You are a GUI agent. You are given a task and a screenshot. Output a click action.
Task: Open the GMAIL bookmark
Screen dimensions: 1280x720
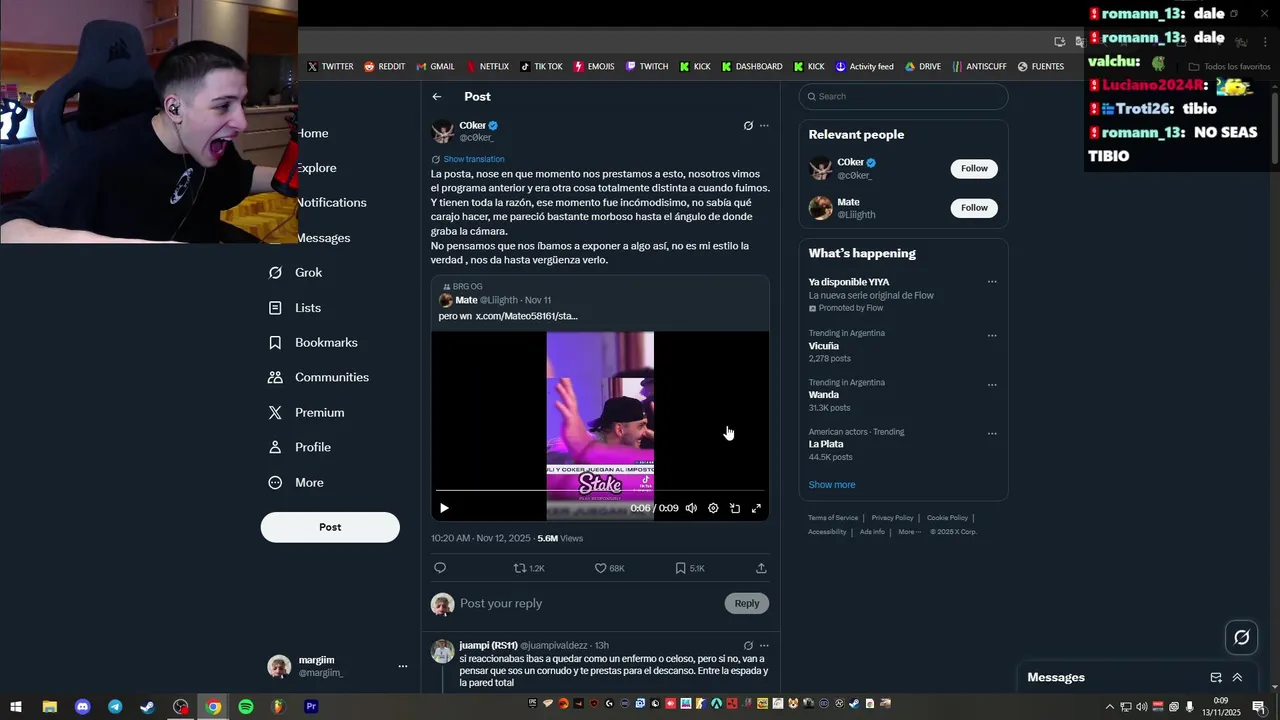[435, 67]
